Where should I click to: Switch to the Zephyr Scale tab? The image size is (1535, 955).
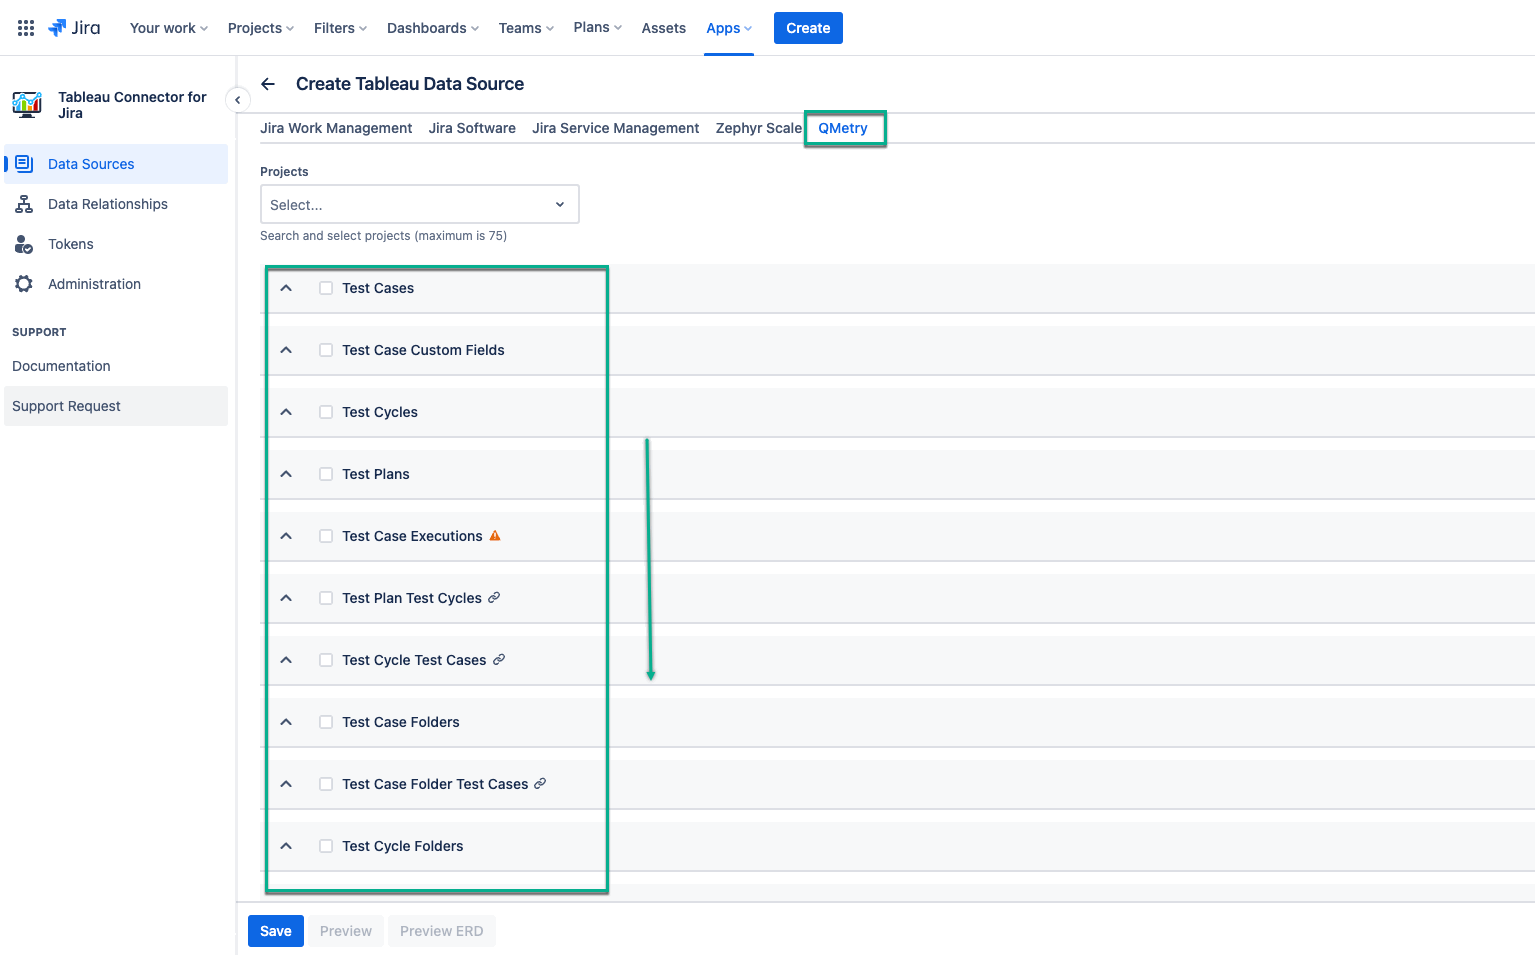[758, 128]
